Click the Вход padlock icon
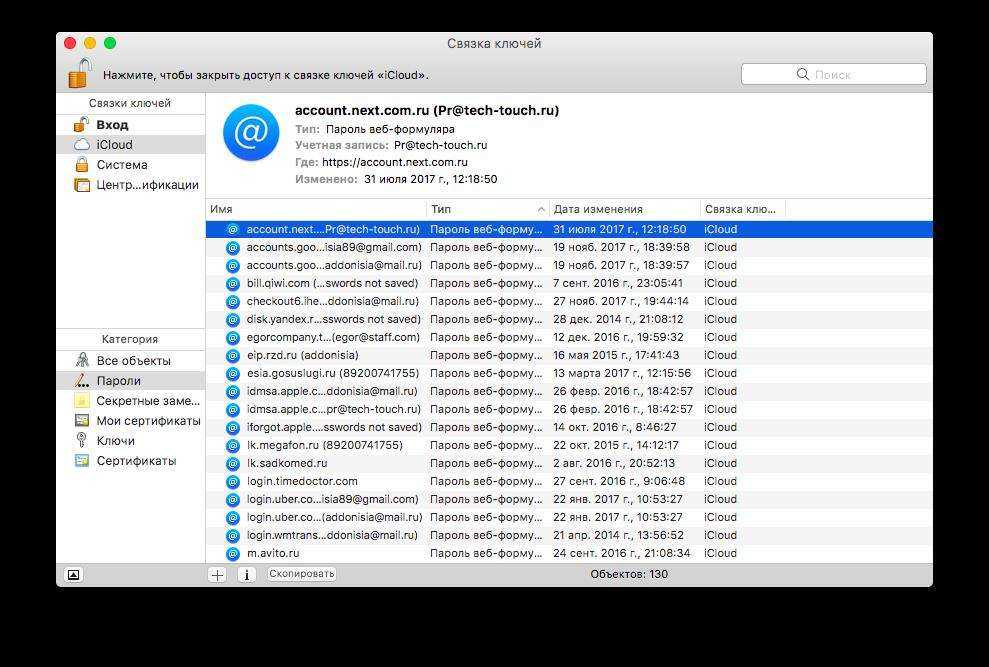 pos(81,124)
